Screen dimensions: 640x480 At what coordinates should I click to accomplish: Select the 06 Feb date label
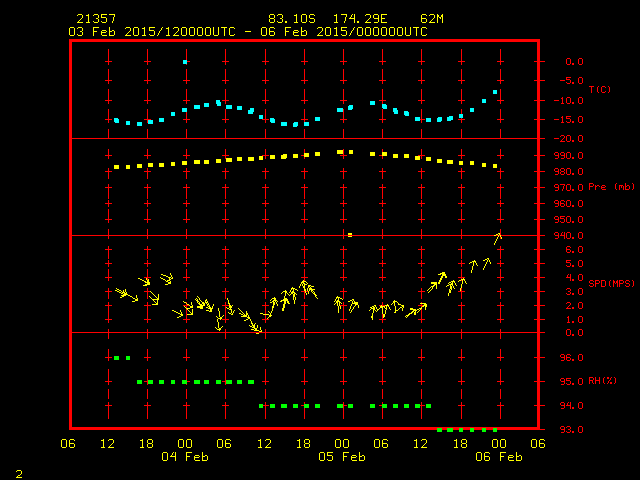(x=498, y=457)
